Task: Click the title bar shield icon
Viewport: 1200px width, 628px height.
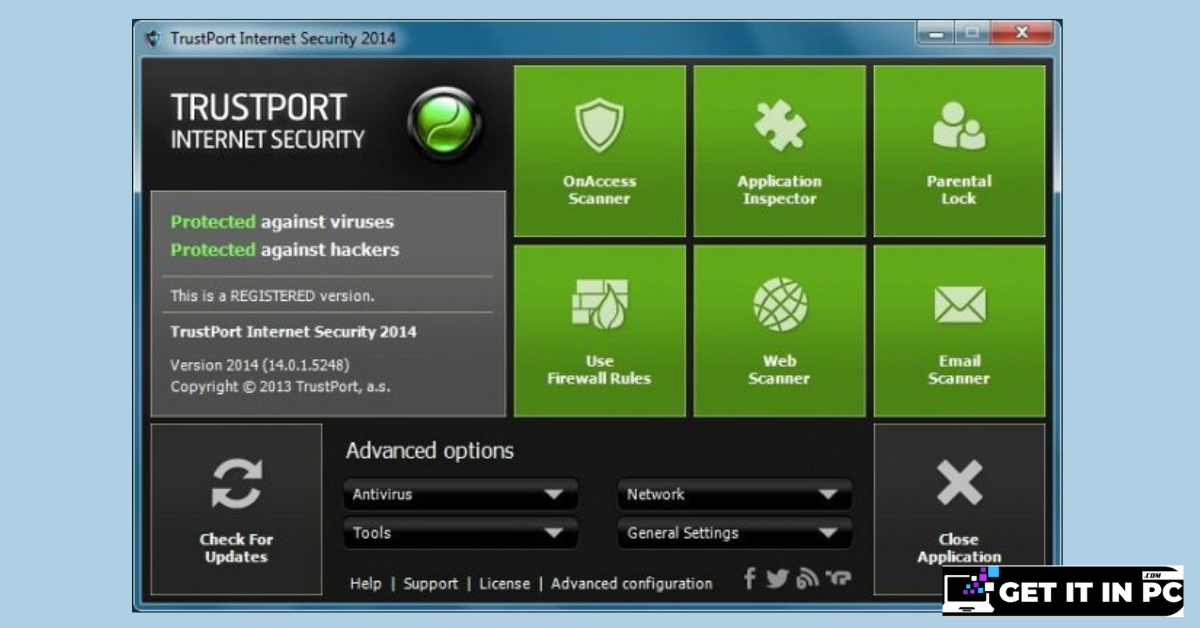Action: [x=153, y=39]
